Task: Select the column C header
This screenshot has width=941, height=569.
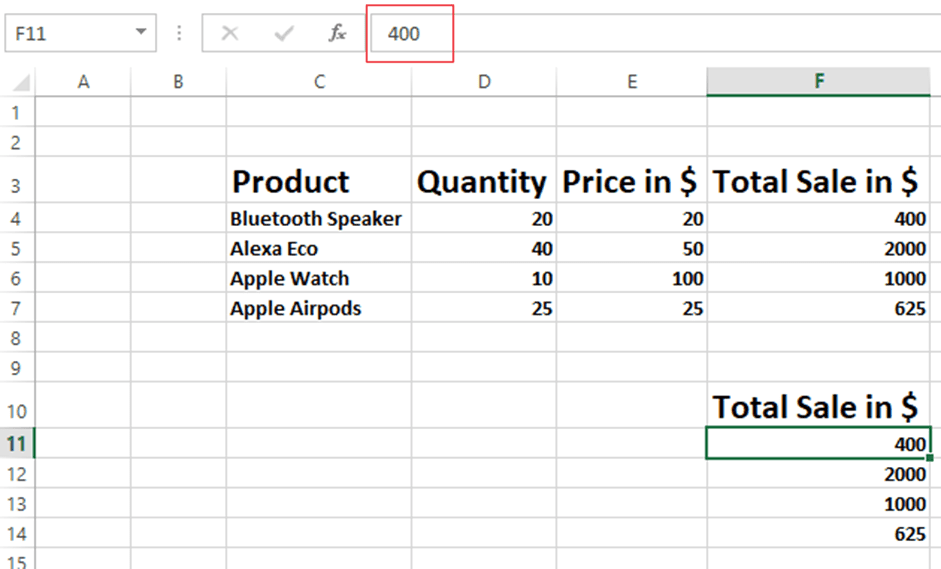Action: coord(318,82)
